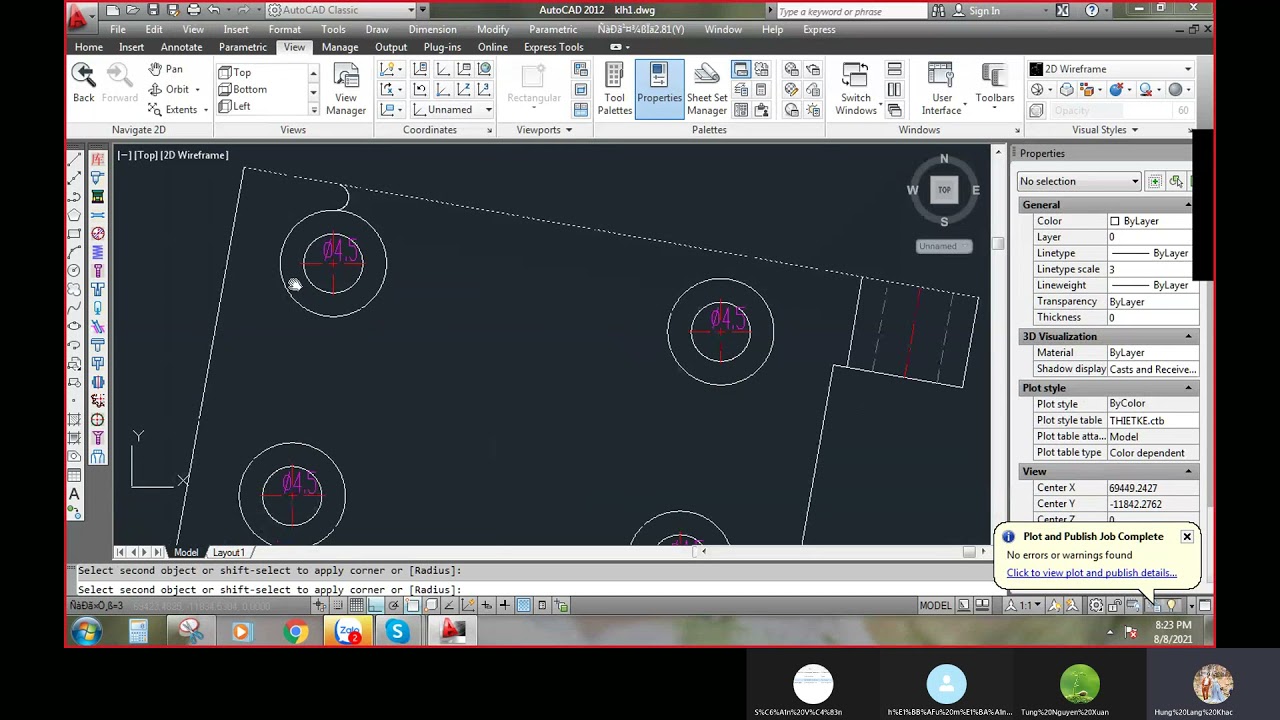Viewport: 1280px width, 720px height.
Task: Click the command line input area
Action: tap(530, 589)
